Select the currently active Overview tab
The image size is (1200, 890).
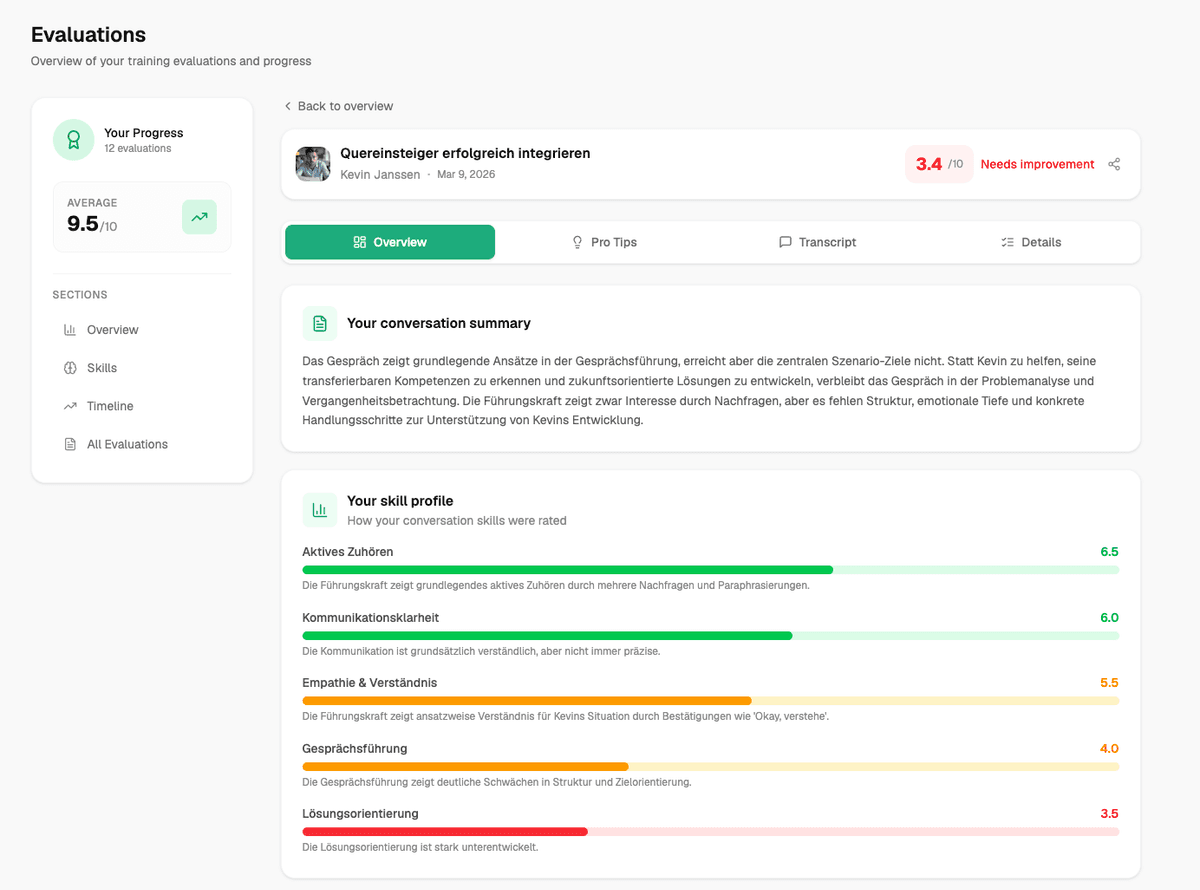389,241
